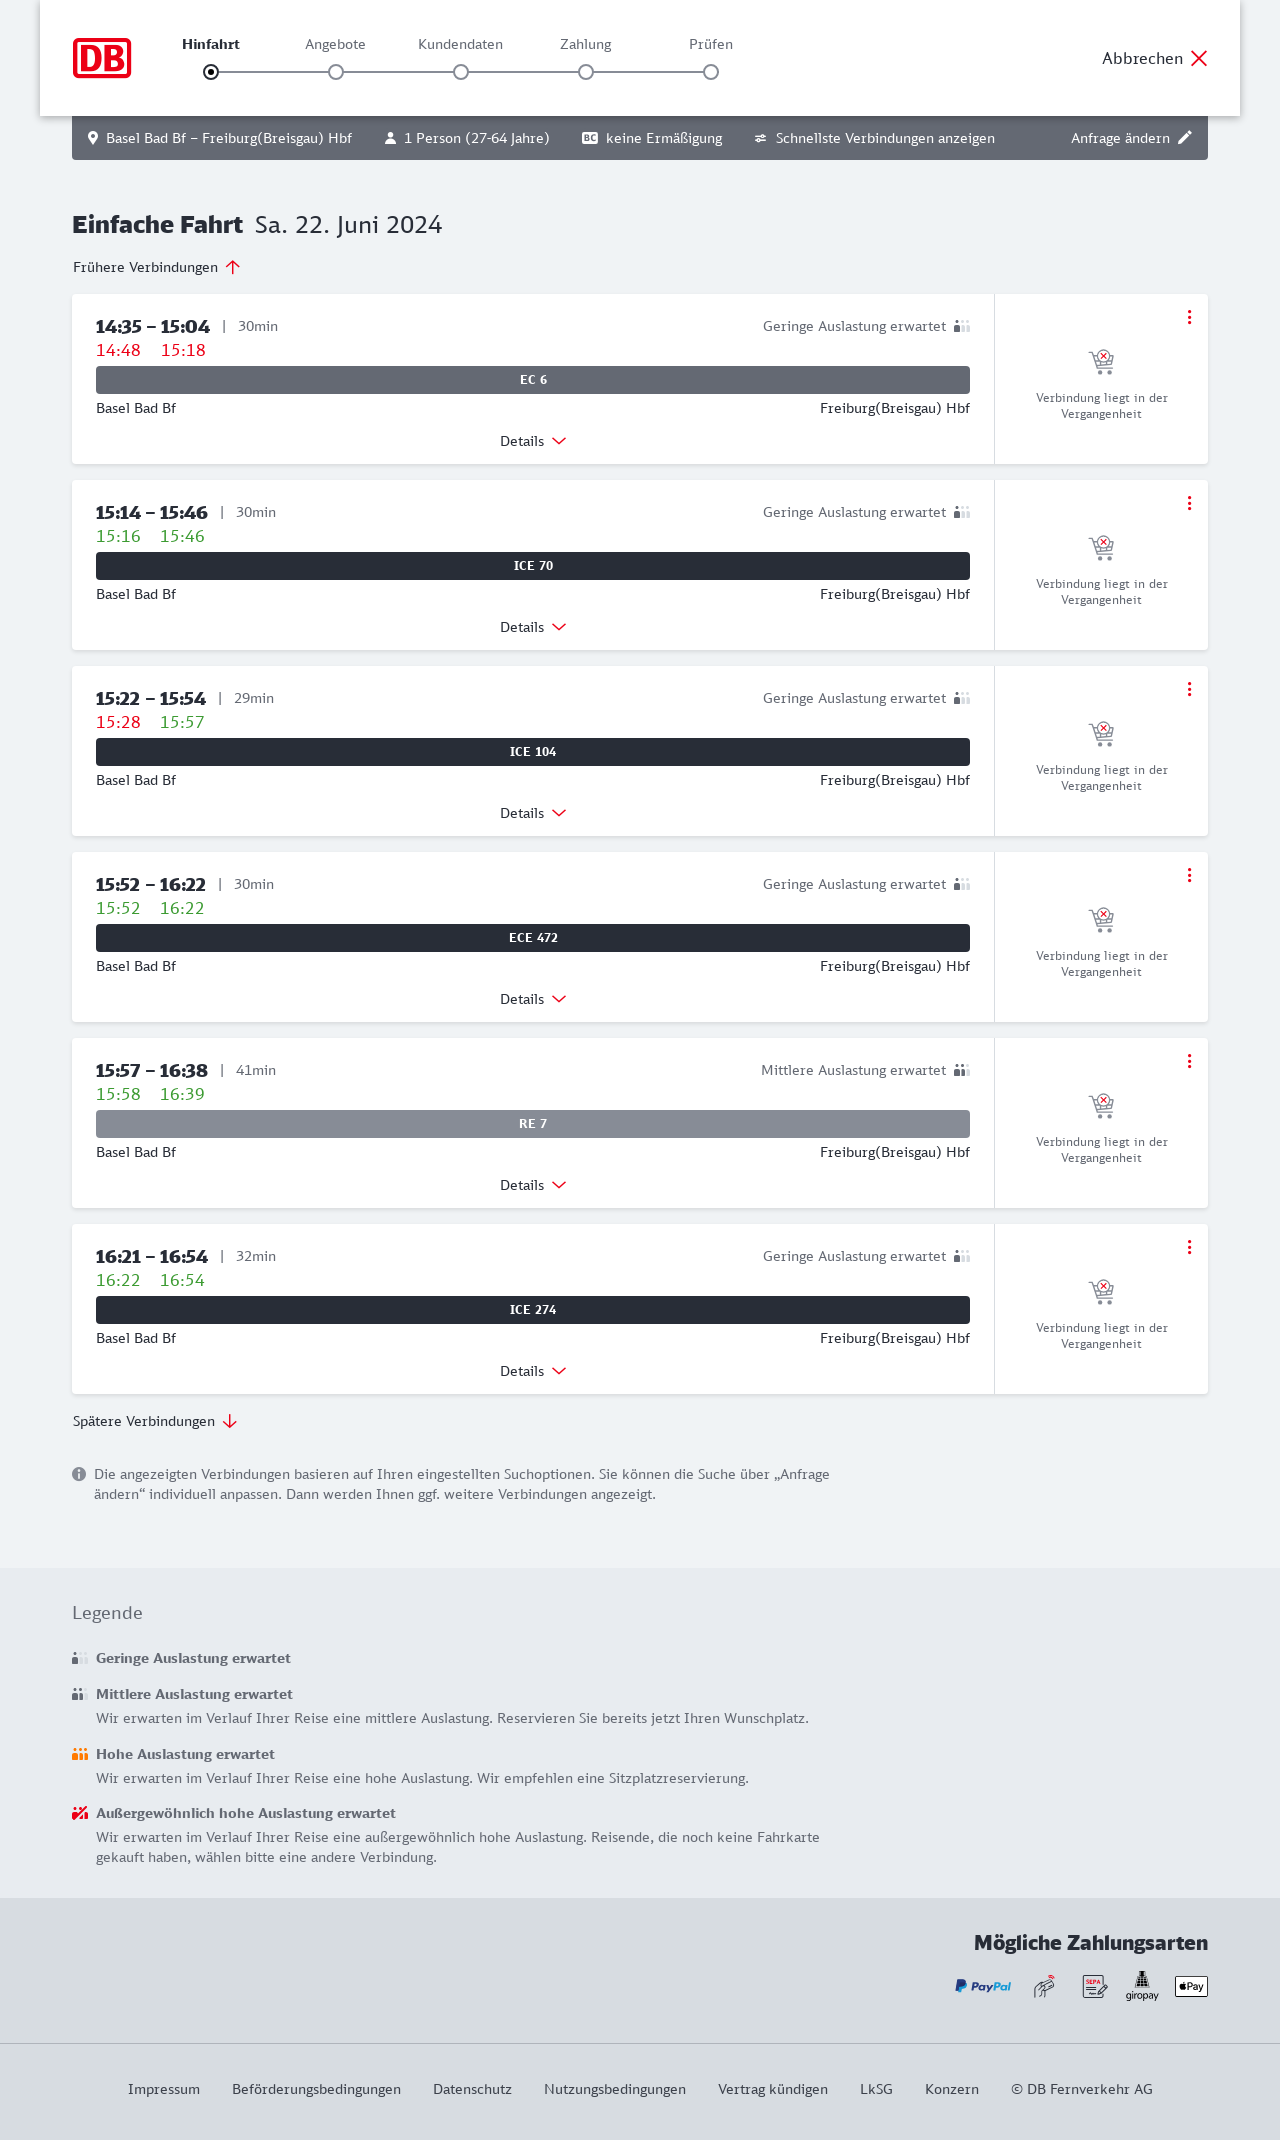This screenshot has height=2140, width=1280.
Task: Load Spätere Verbindungen
Action: point(155,1421)
